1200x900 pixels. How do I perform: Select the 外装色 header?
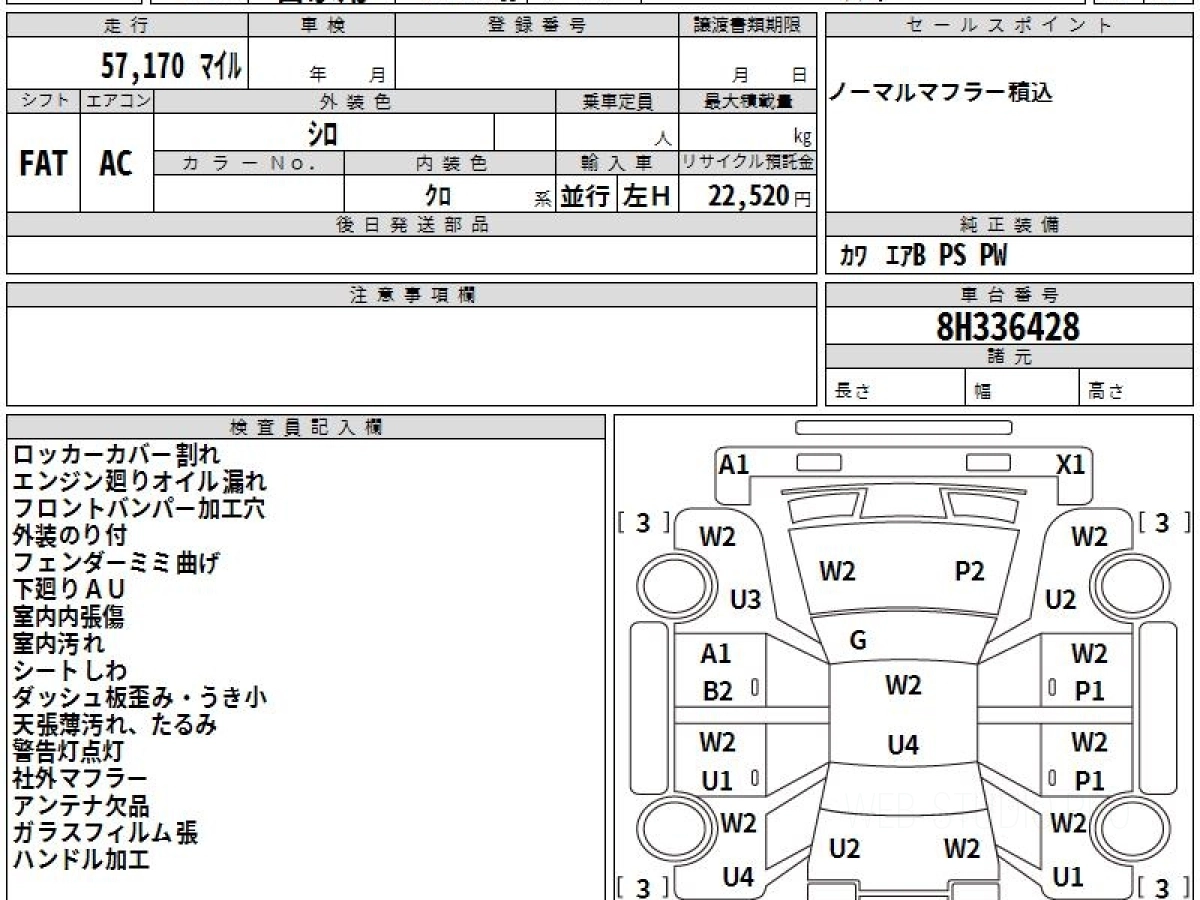(x=355, y=101)
